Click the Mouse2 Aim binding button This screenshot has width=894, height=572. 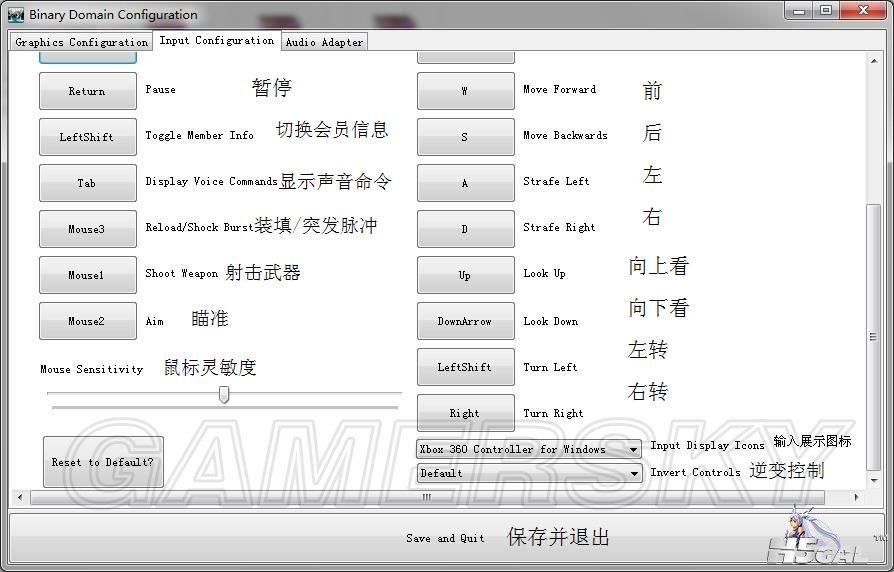(87, 321)
